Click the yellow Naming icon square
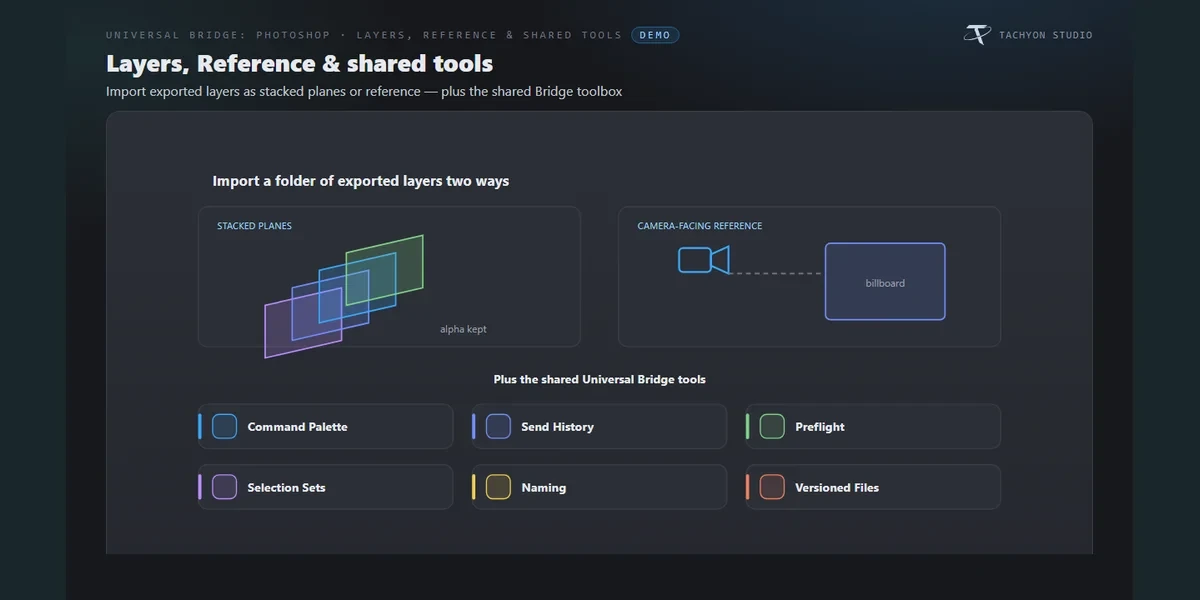Viewport: 1200px width, 600px height. coord(498,487)
